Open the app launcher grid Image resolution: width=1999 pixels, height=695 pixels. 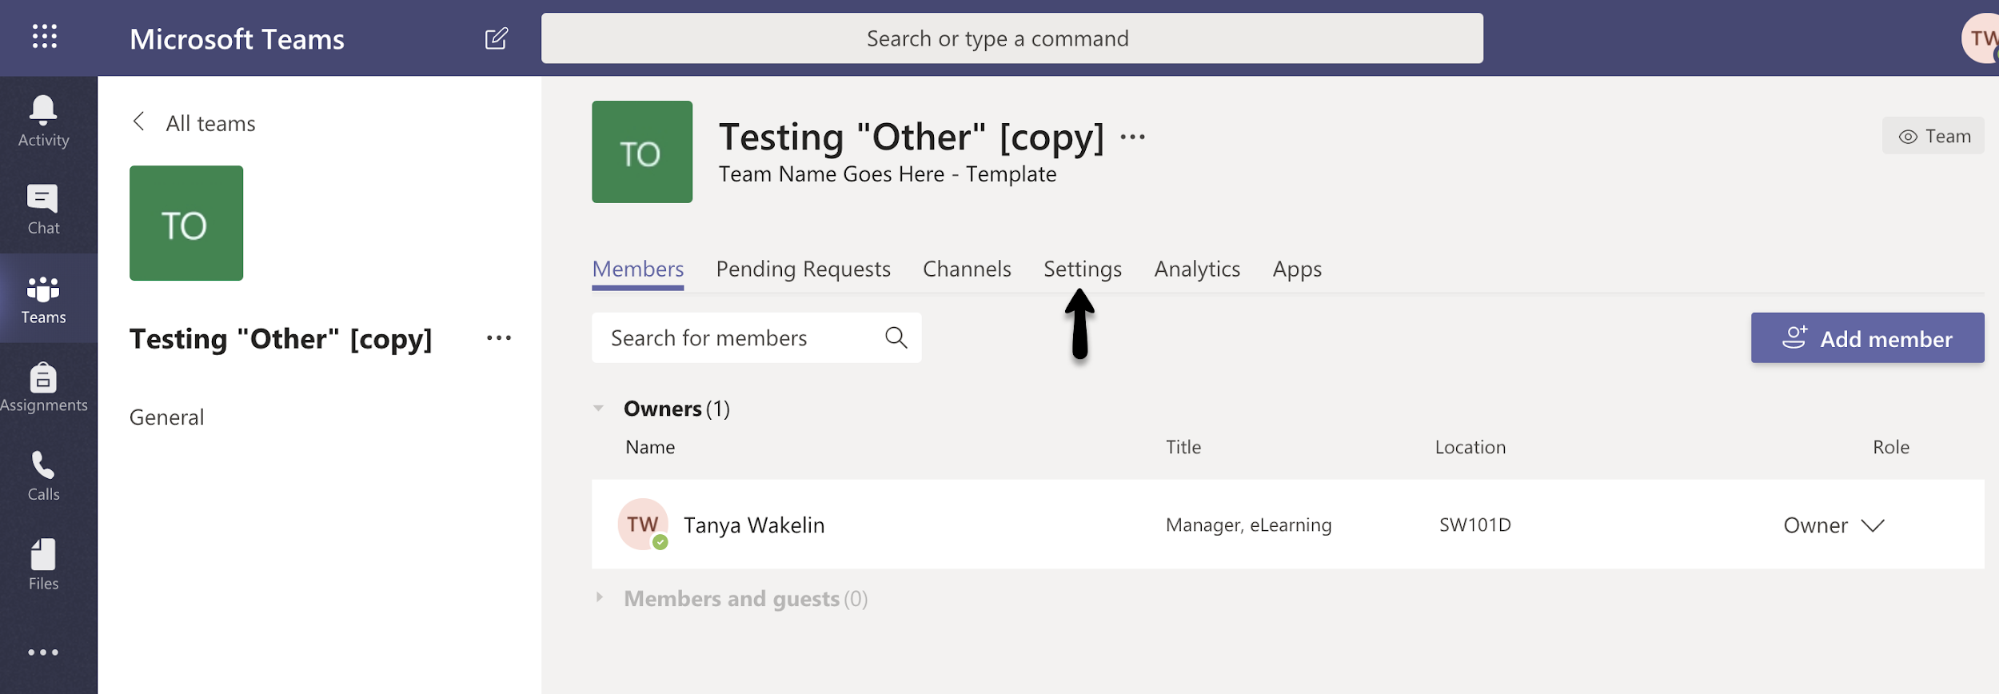coord(44,37)
